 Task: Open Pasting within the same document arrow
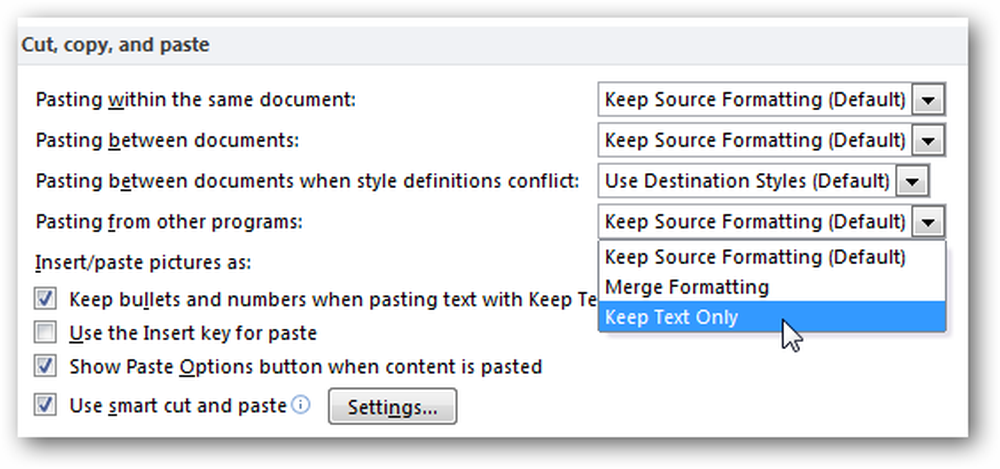pyautogui.click(x=929, y=100)
